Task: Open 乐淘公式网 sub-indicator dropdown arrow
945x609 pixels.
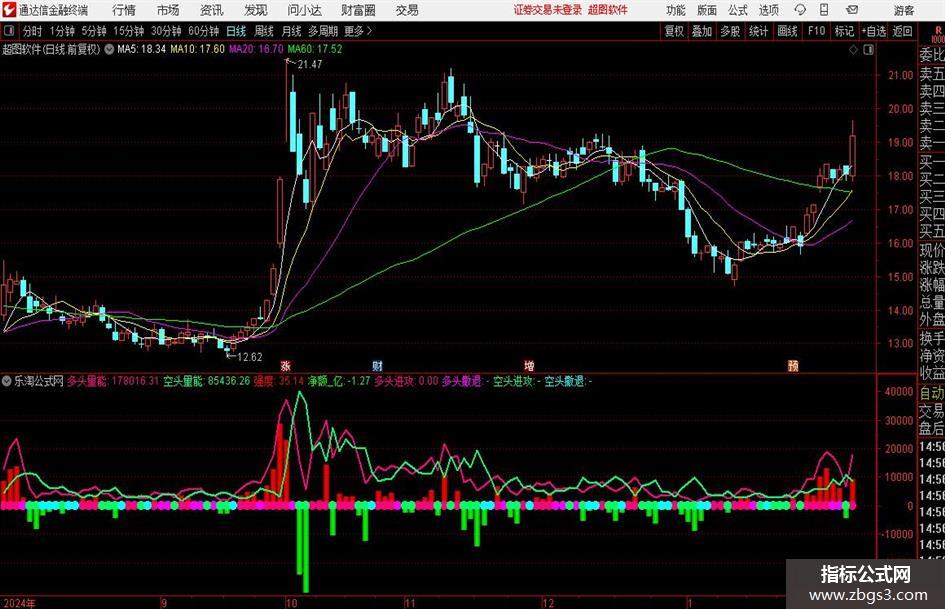Action: pyautogui.click(x=7, y=381)
